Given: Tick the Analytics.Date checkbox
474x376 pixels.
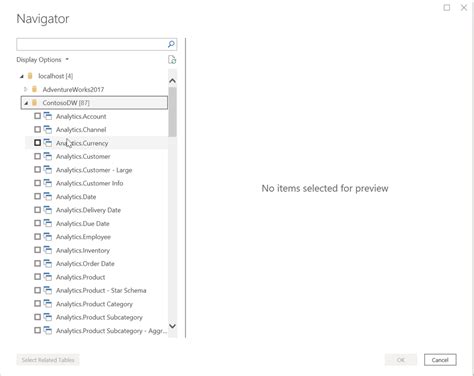Looking at the screenshot, I should [x=37, y=196].
